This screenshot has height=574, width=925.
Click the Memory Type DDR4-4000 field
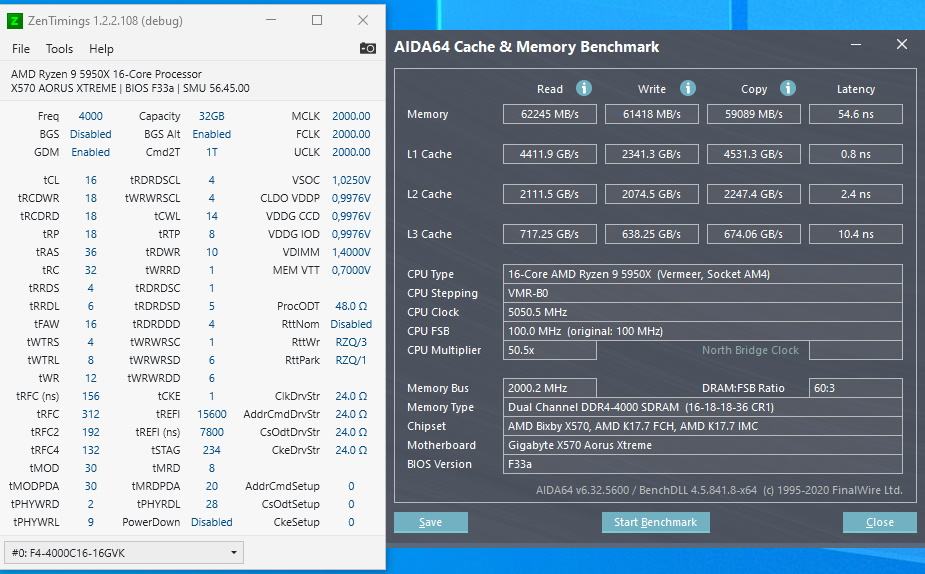point(703,407)
